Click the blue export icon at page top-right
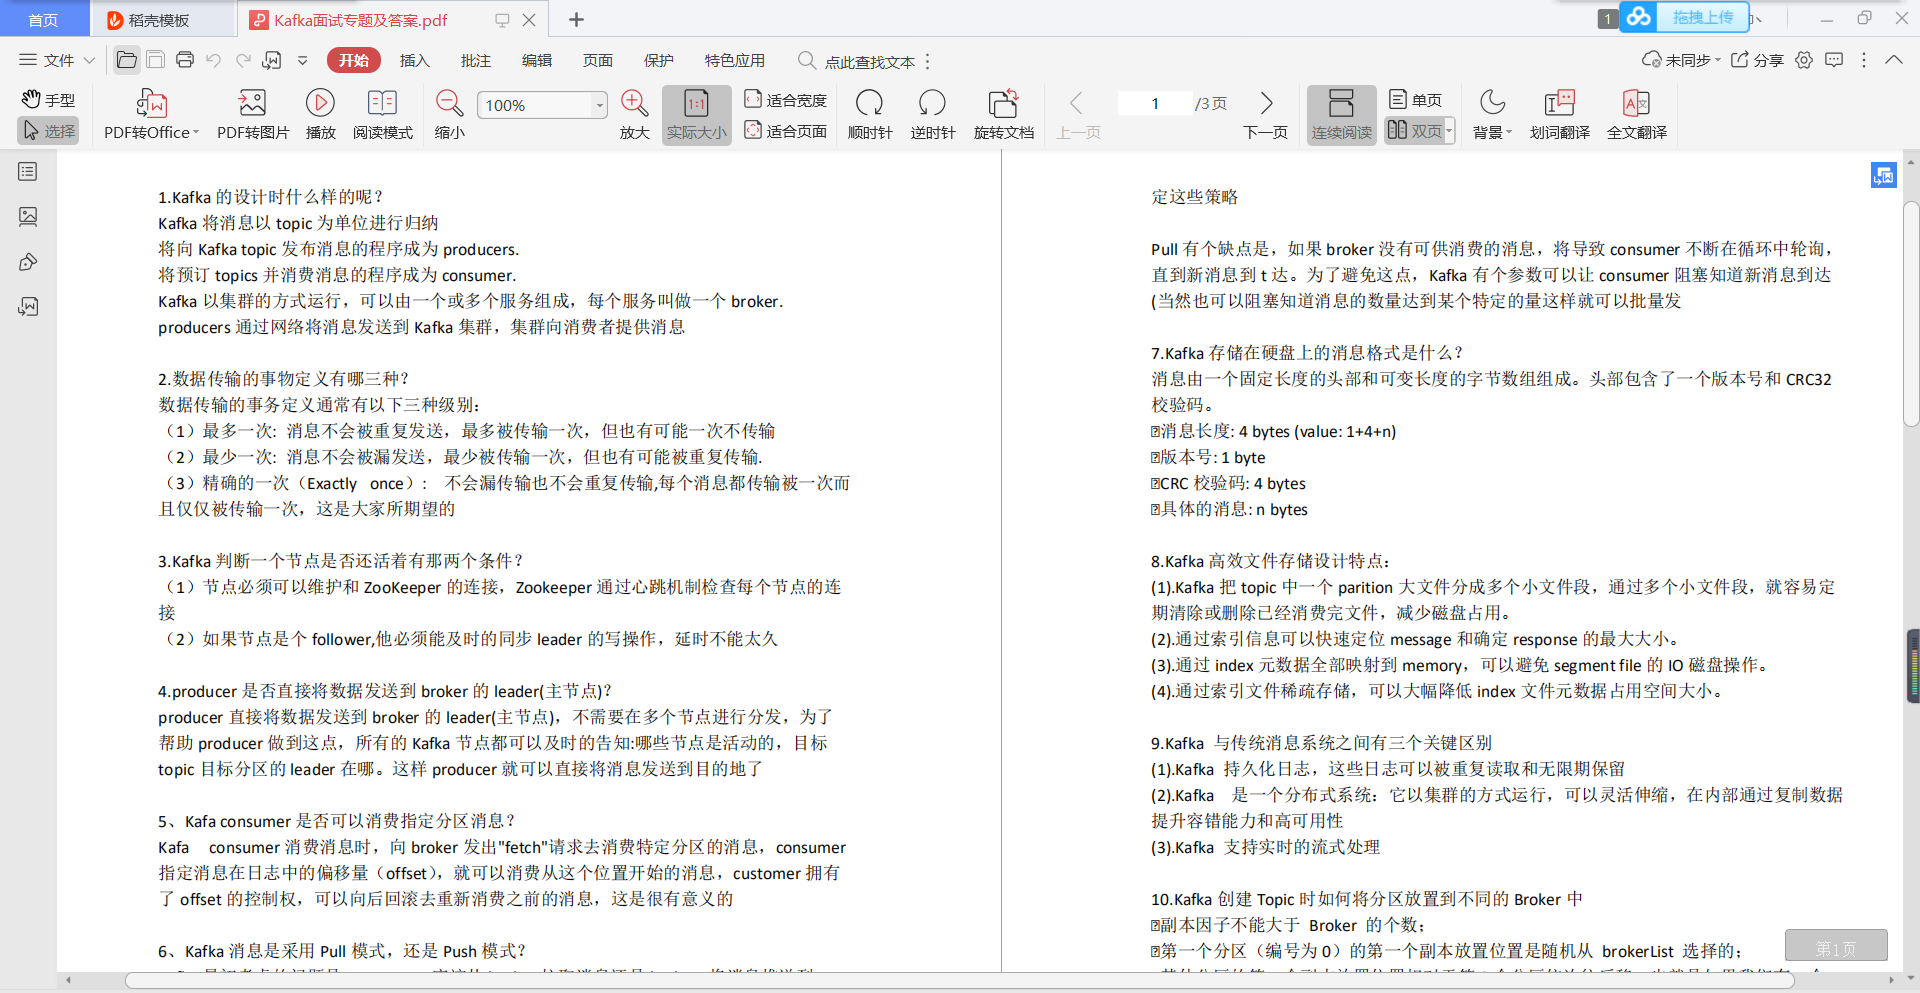The height and width of the screenshot is (993, 1920). pyautogui.click(x=1883, y=175)
